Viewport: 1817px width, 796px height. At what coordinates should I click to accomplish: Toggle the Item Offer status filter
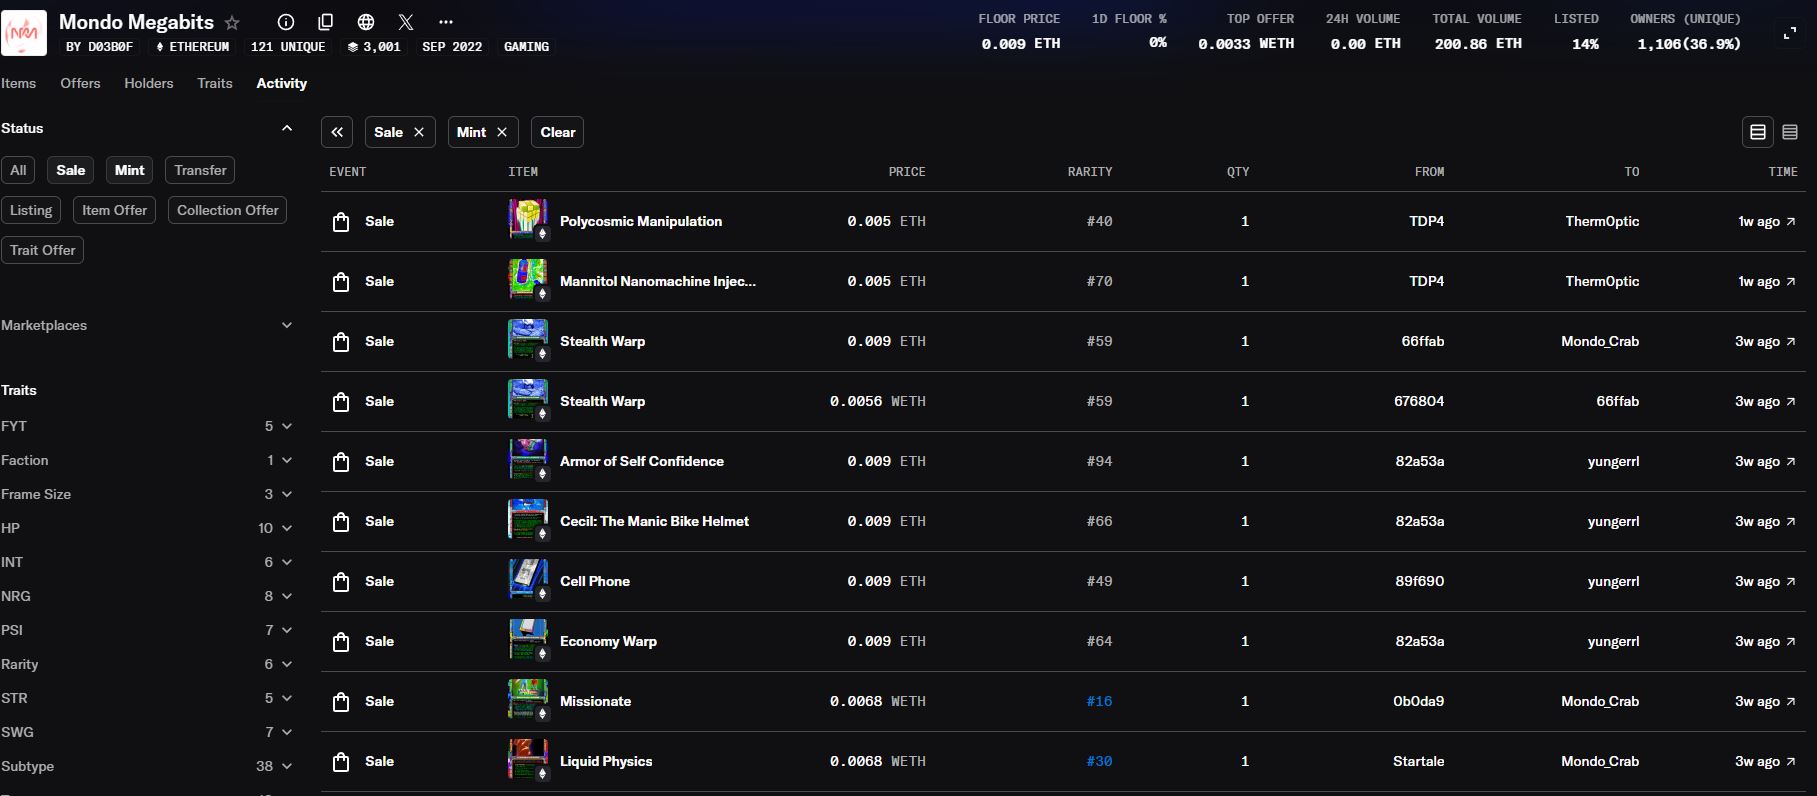[x=114, y=210]
